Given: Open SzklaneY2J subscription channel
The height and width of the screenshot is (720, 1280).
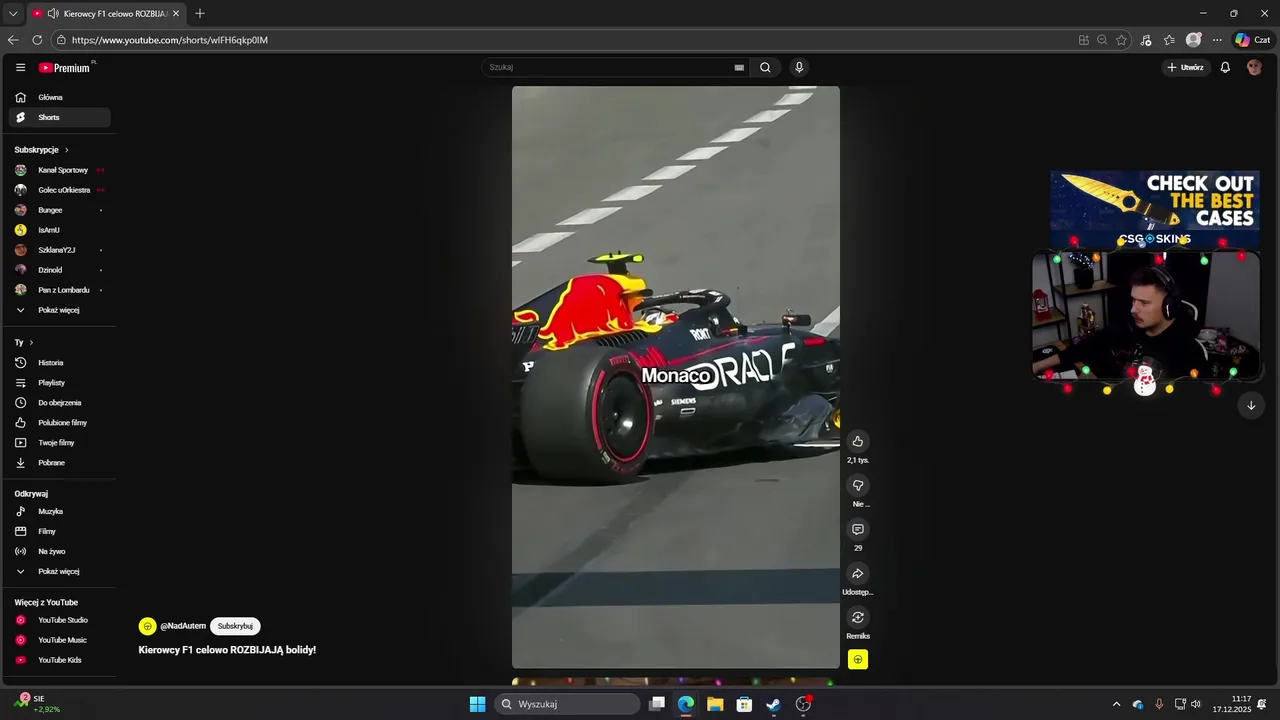Looking at the screenshot, I should 60,250.
